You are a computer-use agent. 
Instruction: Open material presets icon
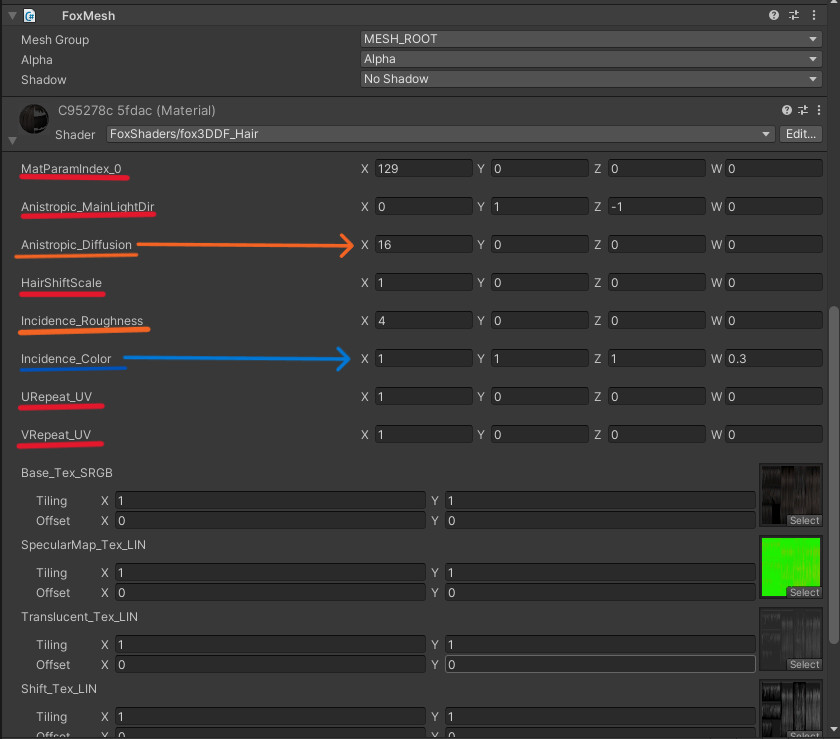tap(802, 110)
